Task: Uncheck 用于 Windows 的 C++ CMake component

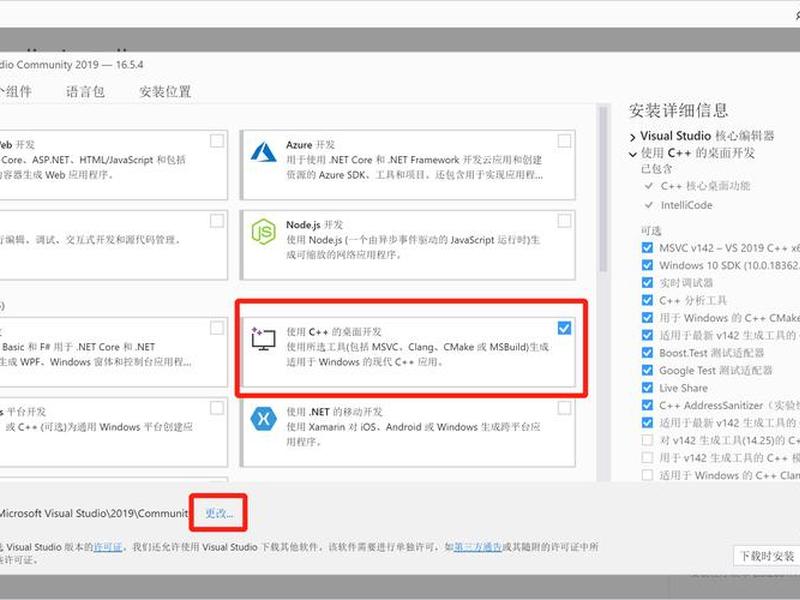Action: point(647,318)
